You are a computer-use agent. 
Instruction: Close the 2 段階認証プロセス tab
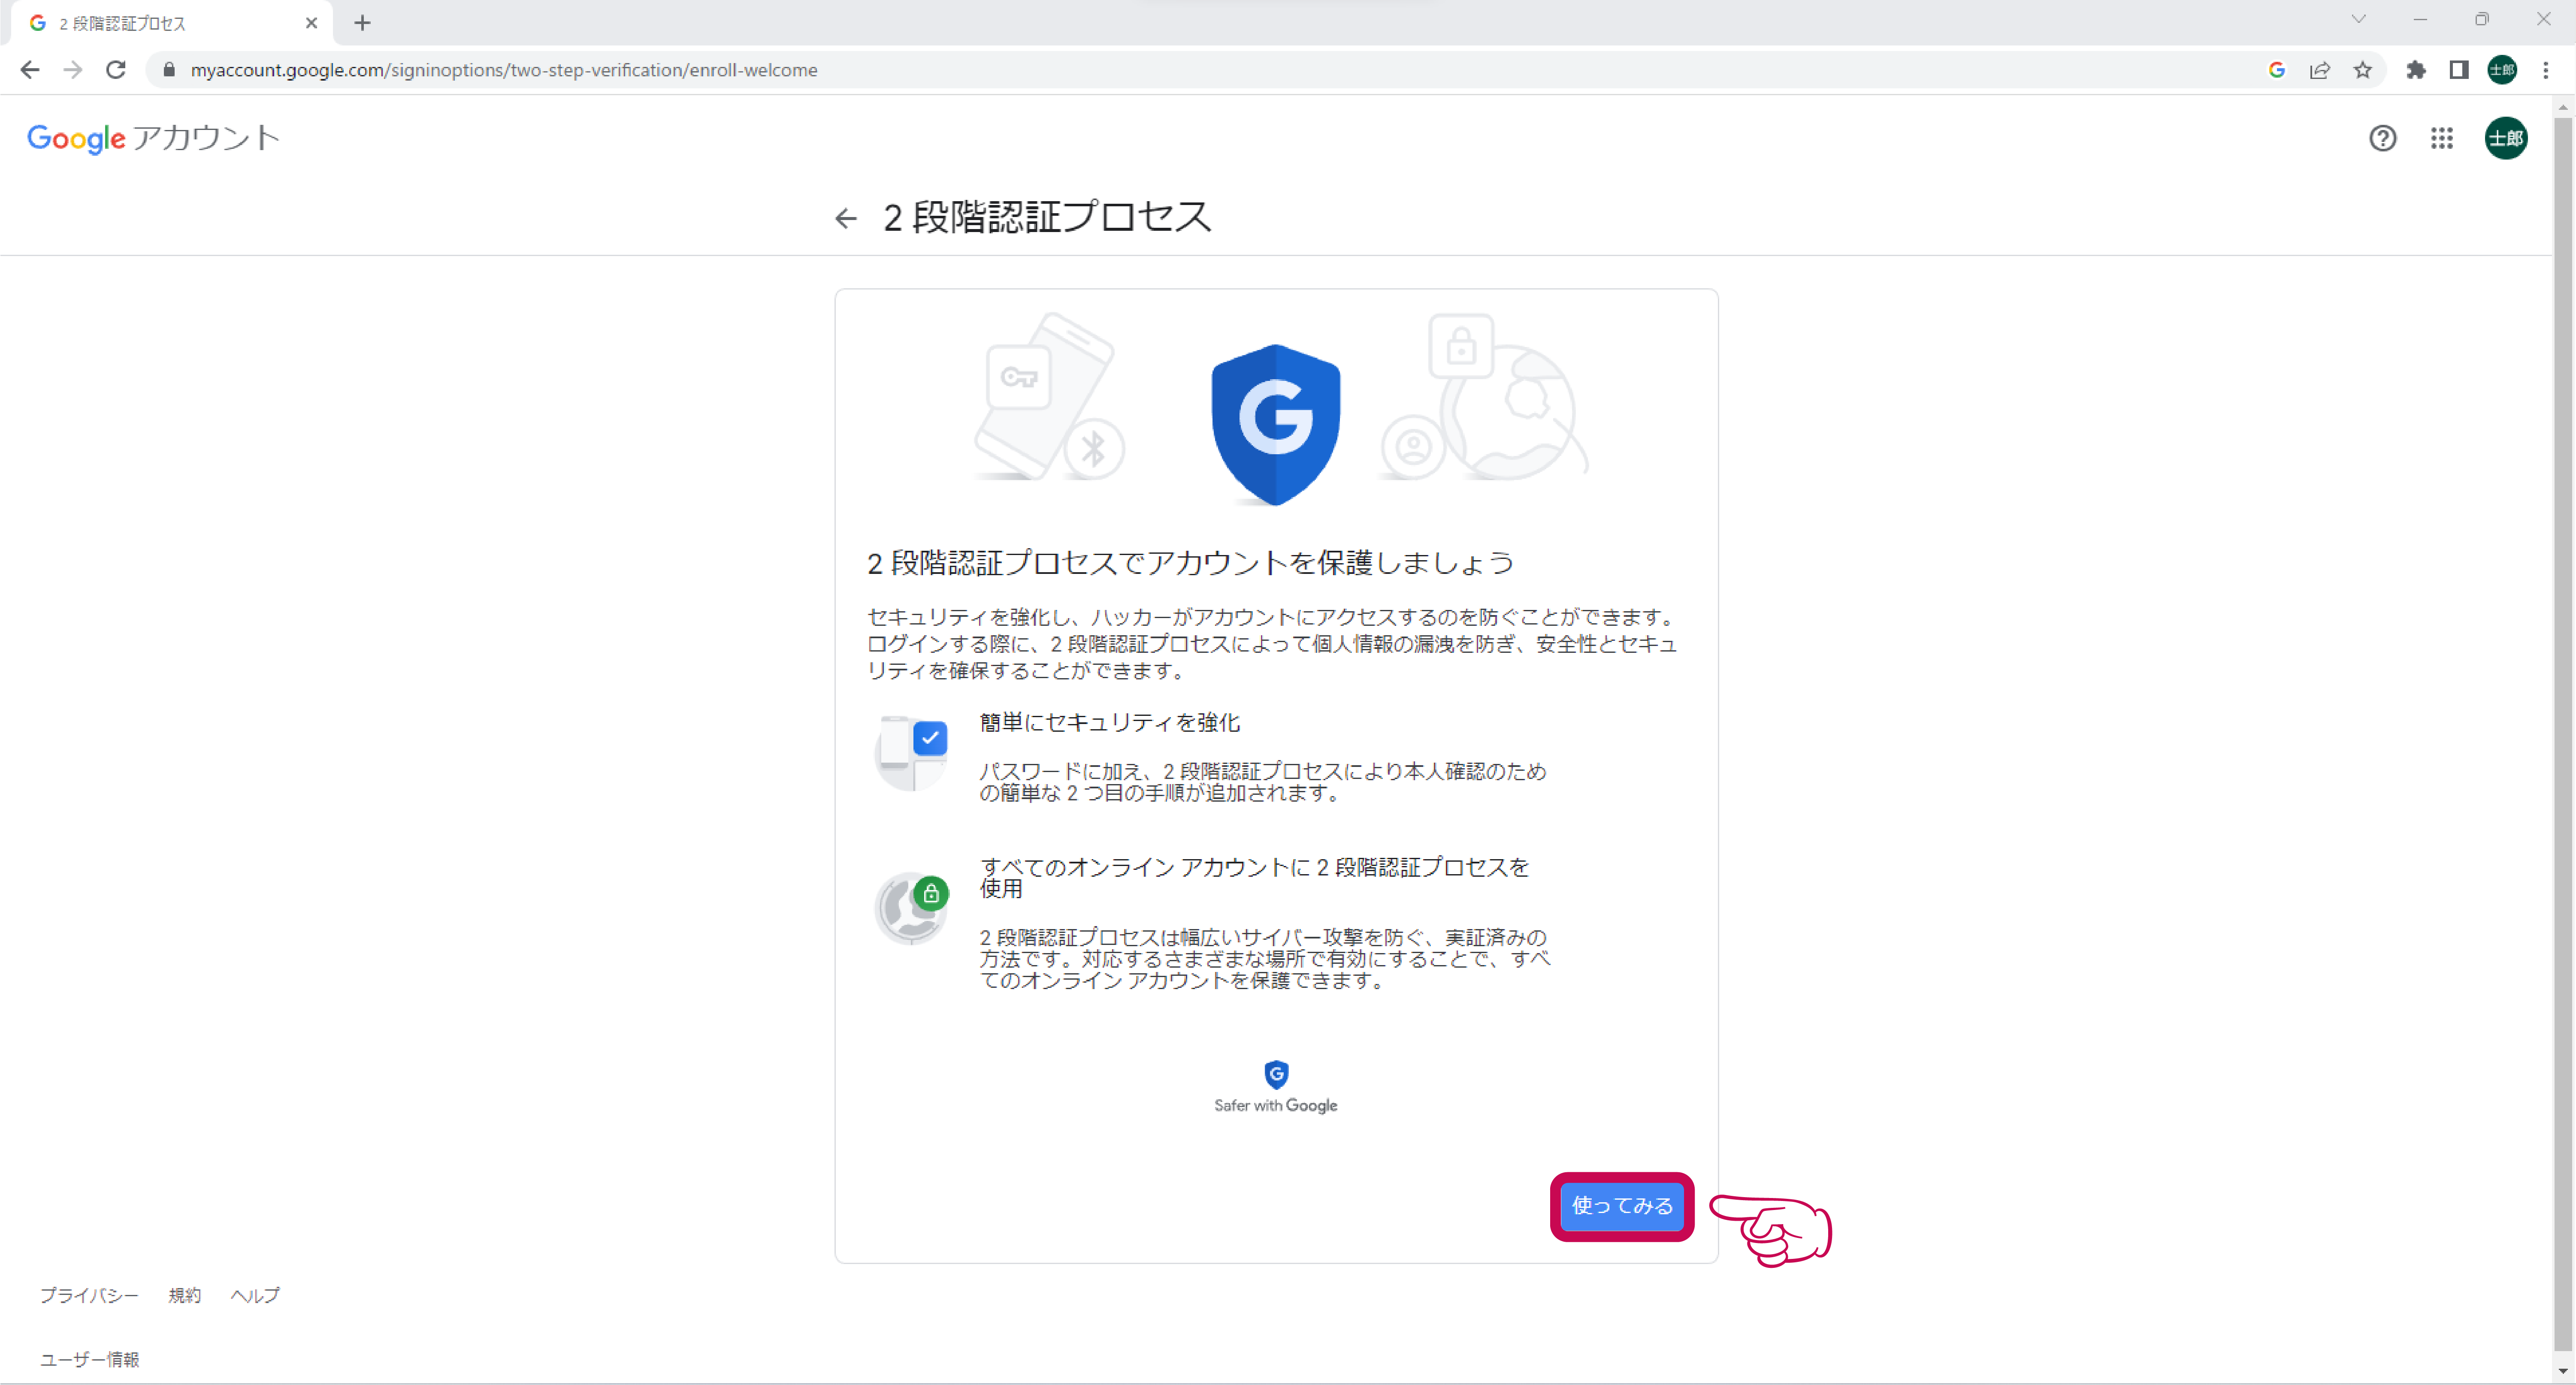pos(311,23)
